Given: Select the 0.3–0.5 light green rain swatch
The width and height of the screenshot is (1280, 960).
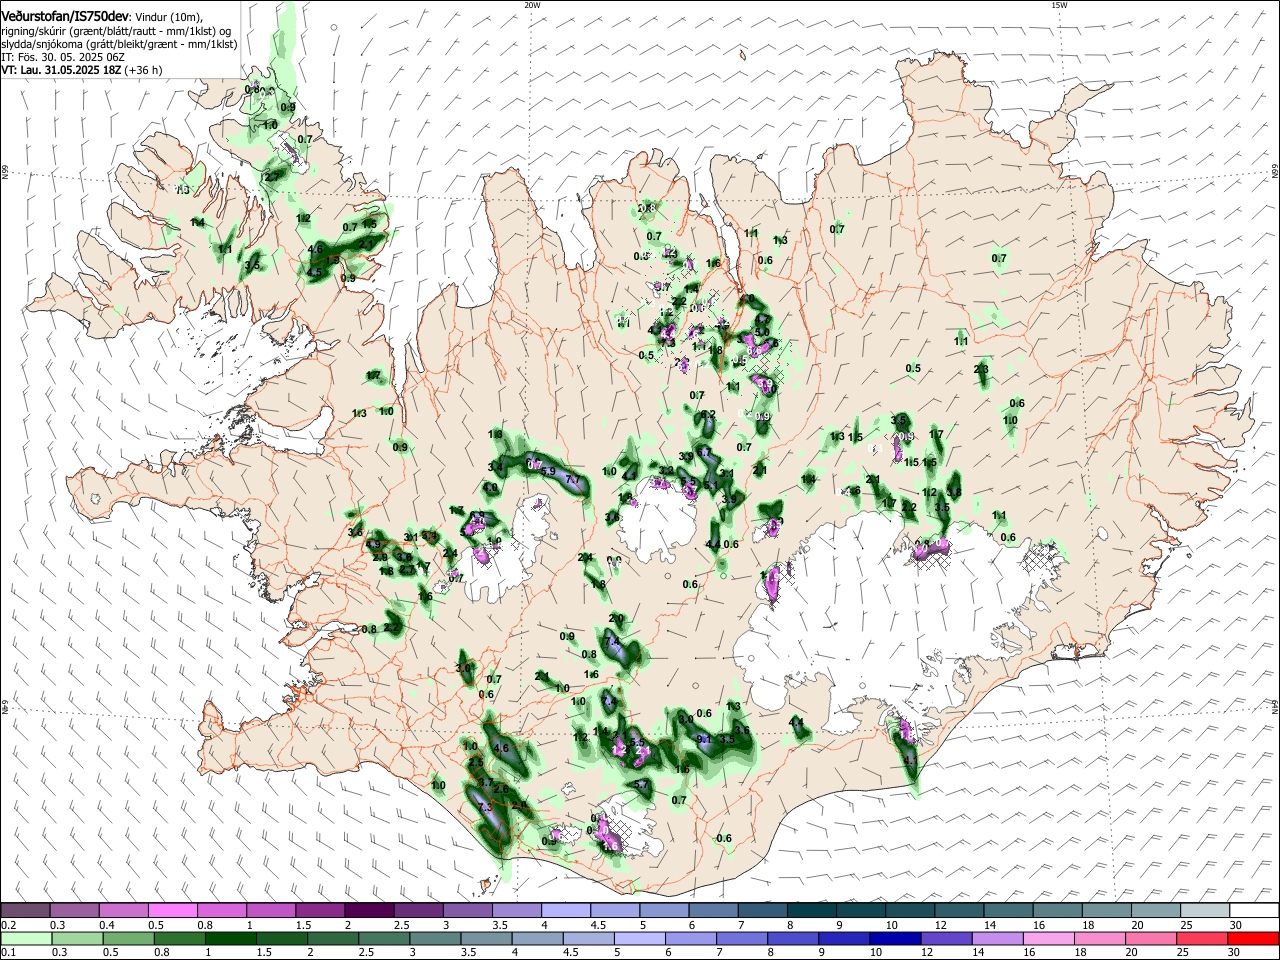Looking at the screenshot, I should [75, 938].
